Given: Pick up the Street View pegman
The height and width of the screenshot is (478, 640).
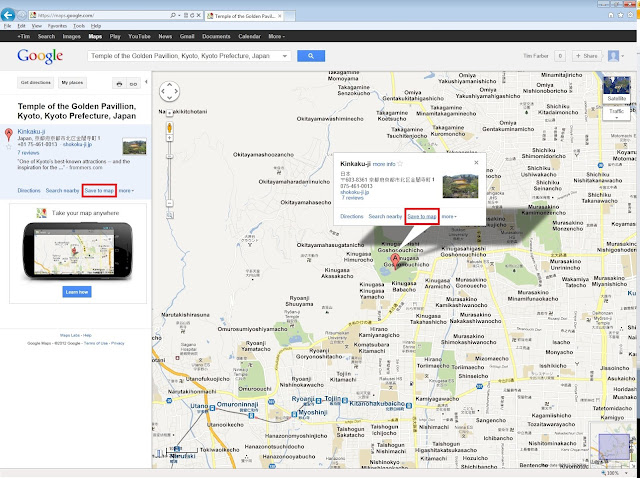Looking at the screenshot, I should click(x=169, y=128).
